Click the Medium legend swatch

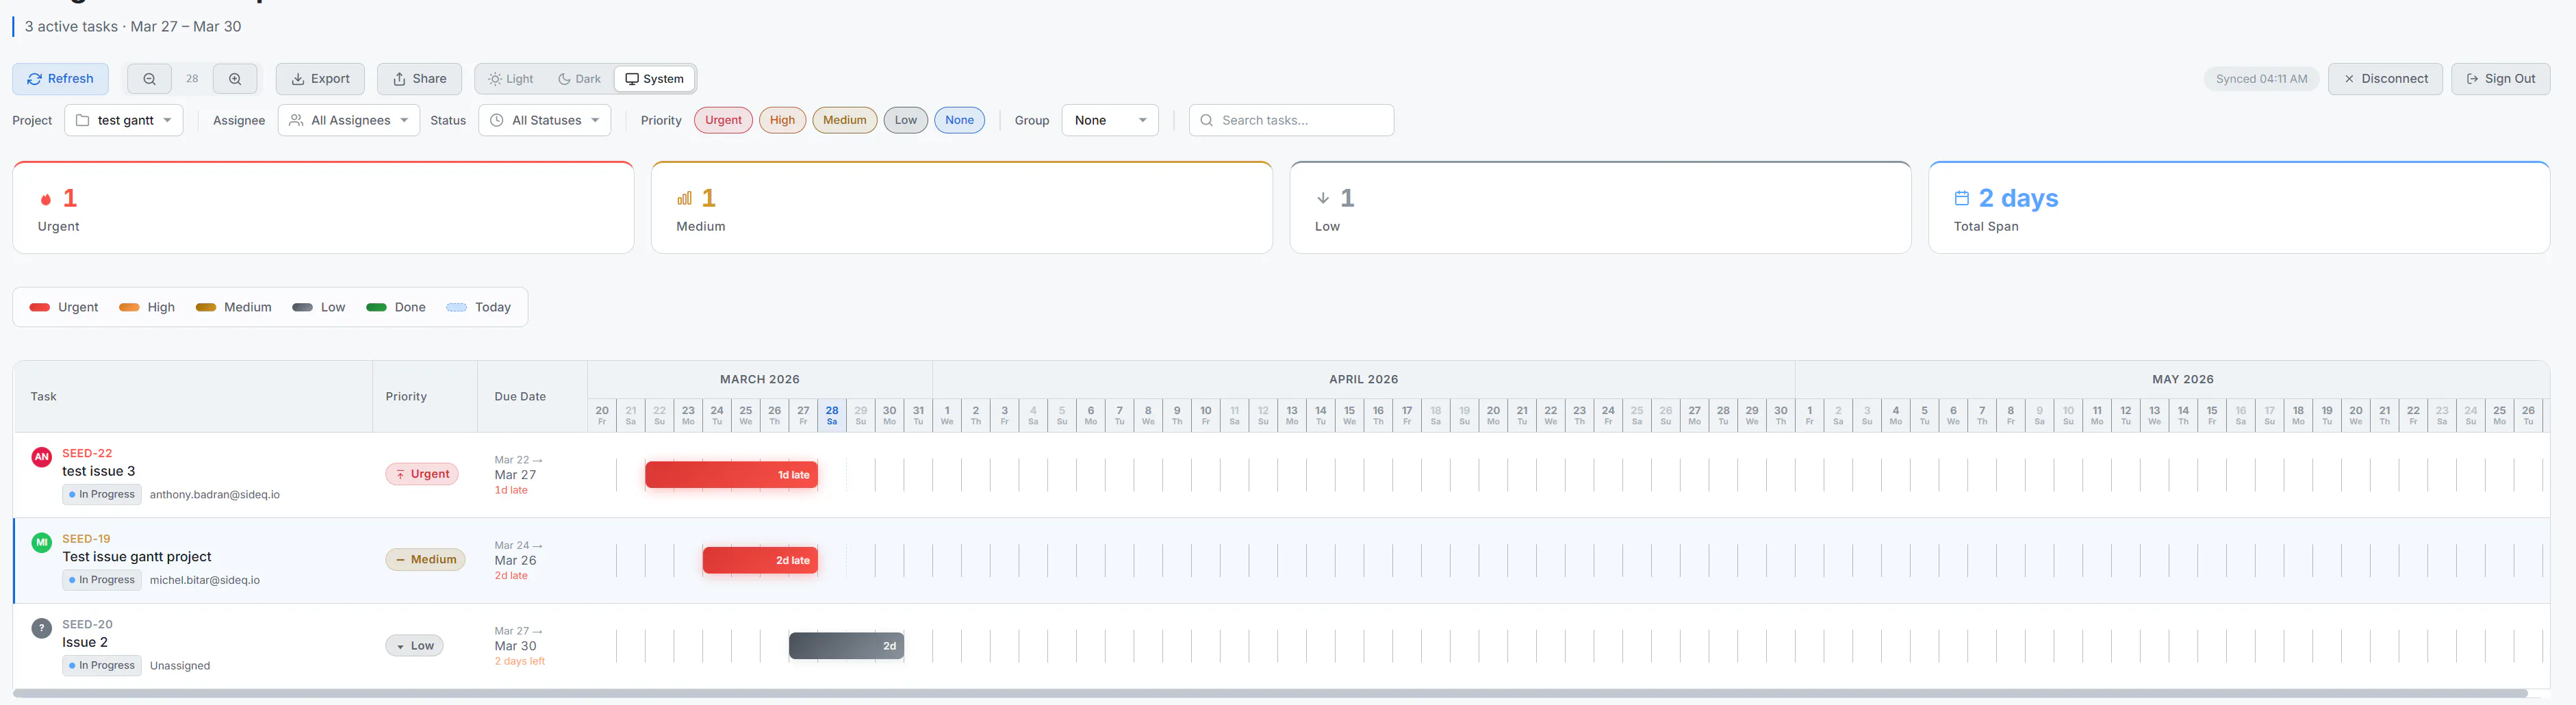click(206, 307)
